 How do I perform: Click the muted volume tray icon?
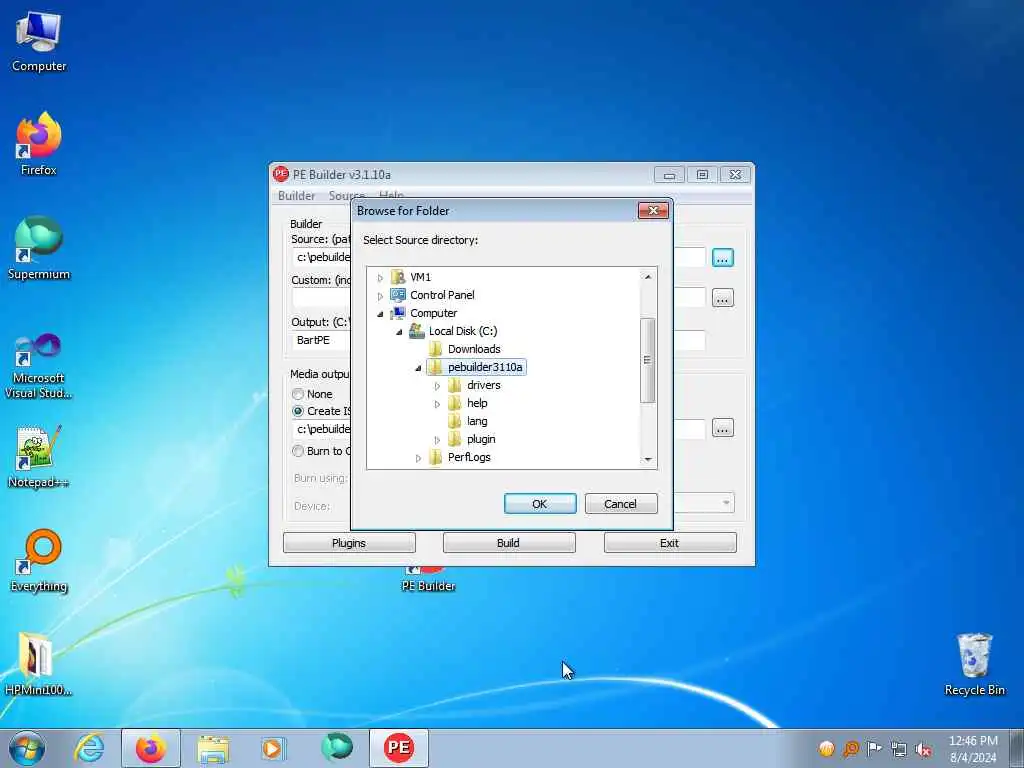(923, 749)
